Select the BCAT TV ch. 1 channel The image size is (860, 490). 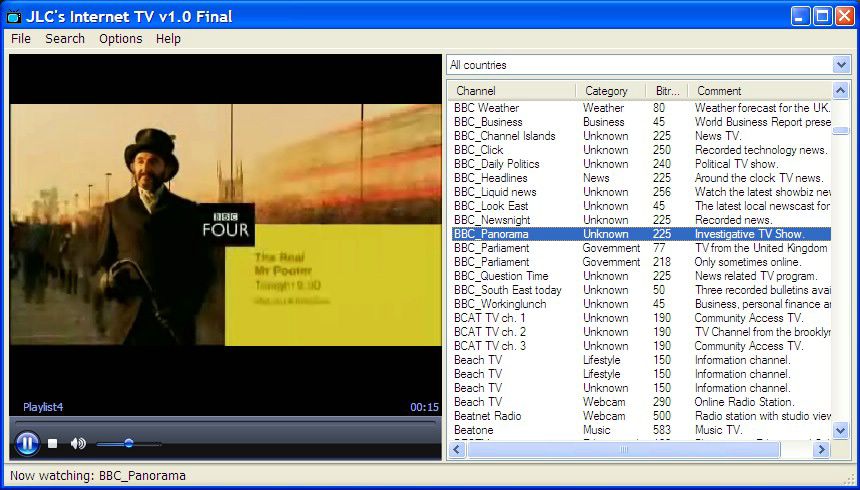click(641, 318)
